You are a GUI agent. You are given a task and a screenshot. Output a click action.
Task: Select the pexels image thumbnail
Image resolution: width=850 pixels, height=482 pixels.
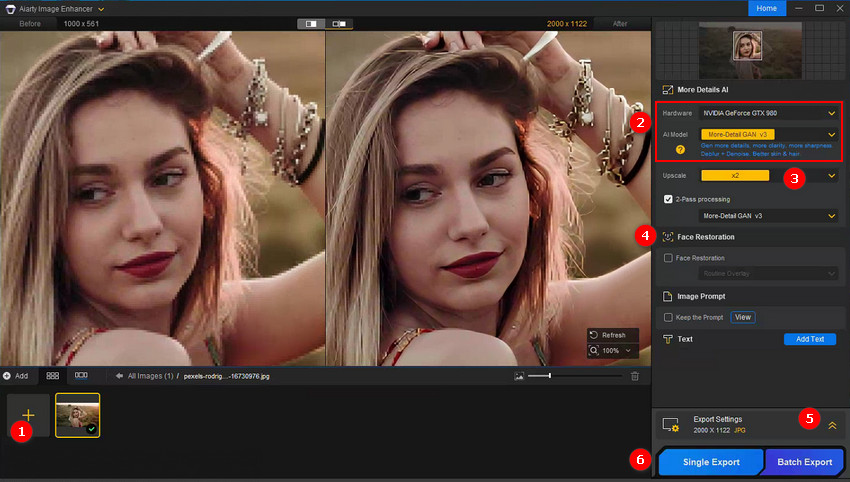77,414
